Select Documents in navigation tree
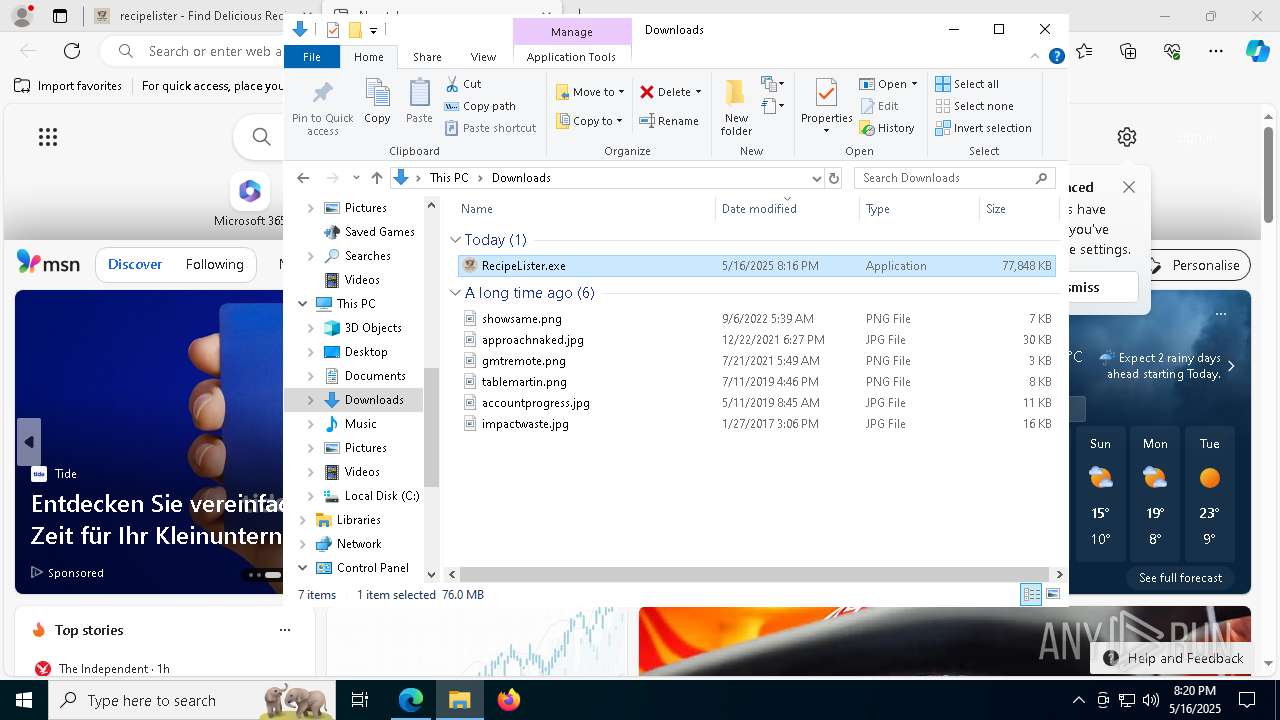Image resolution: width=1280 pixels, height=720 pixels. tap(375, 376)
